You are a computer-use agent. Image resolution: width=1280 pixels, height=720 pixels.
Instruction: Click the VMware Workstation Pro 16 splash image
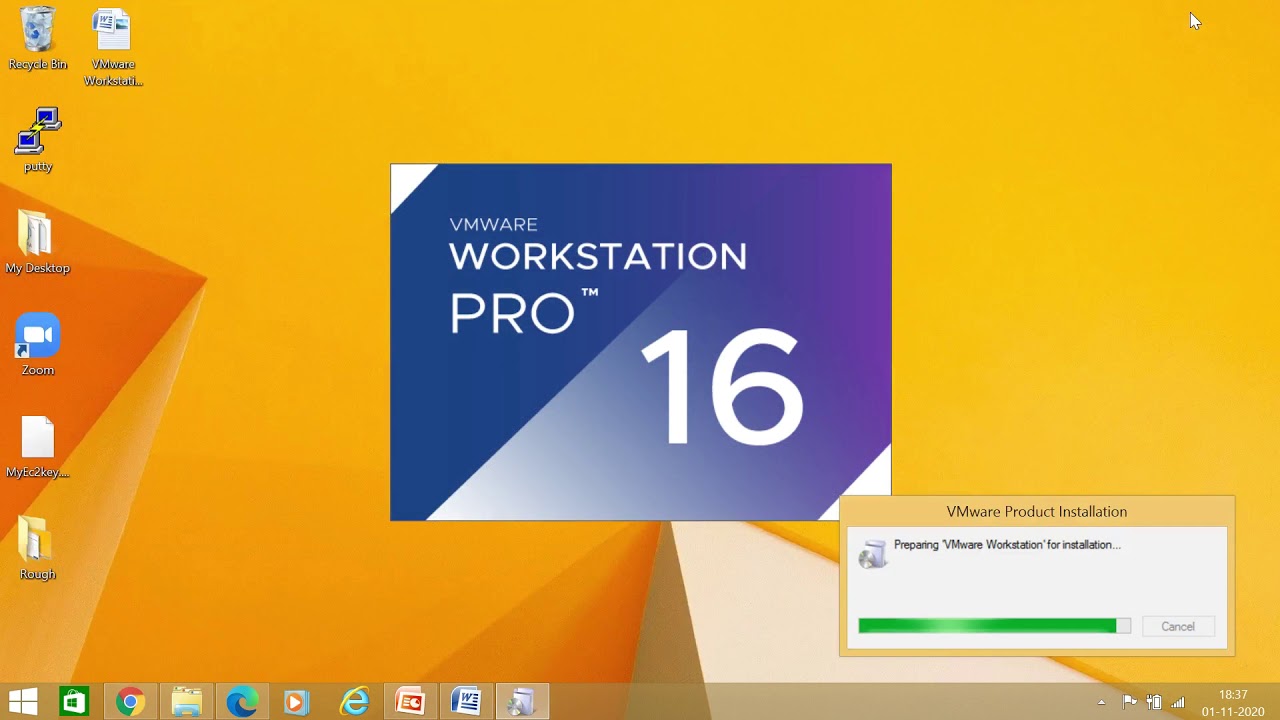pyautogui.click(x=640, y=342)
